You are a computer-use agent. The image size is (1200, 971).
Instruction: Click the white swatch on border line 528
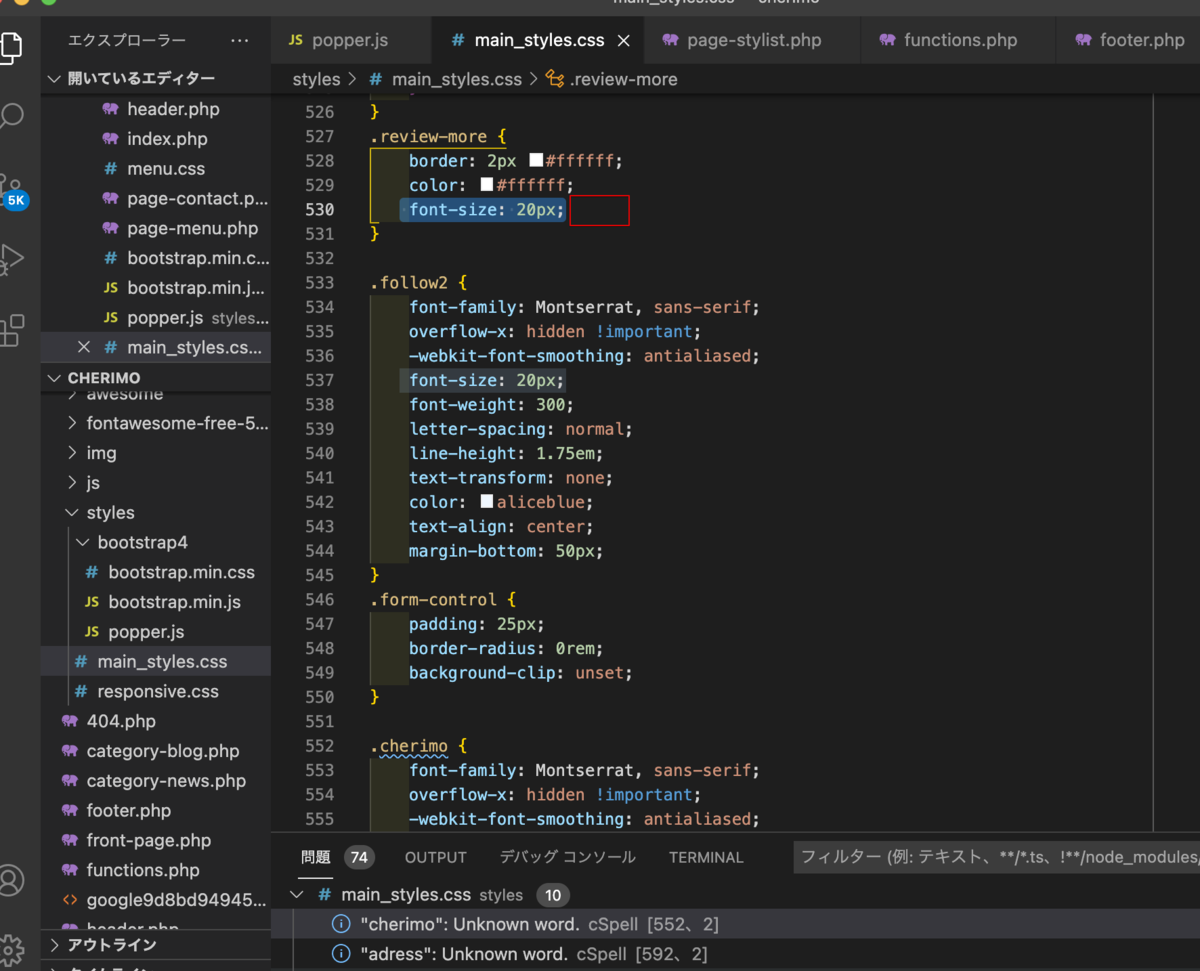(536, 161)
